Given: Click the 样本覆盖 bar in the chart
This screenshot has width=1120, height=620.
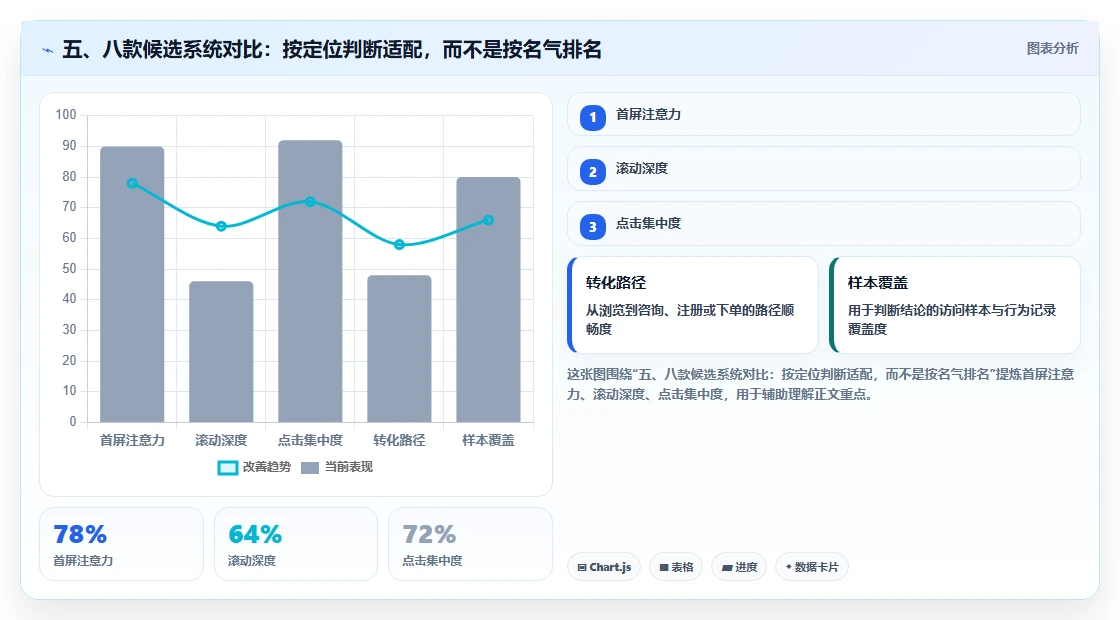Looking at the screenshot, I should pyautogui.click(x=489, y=299).
